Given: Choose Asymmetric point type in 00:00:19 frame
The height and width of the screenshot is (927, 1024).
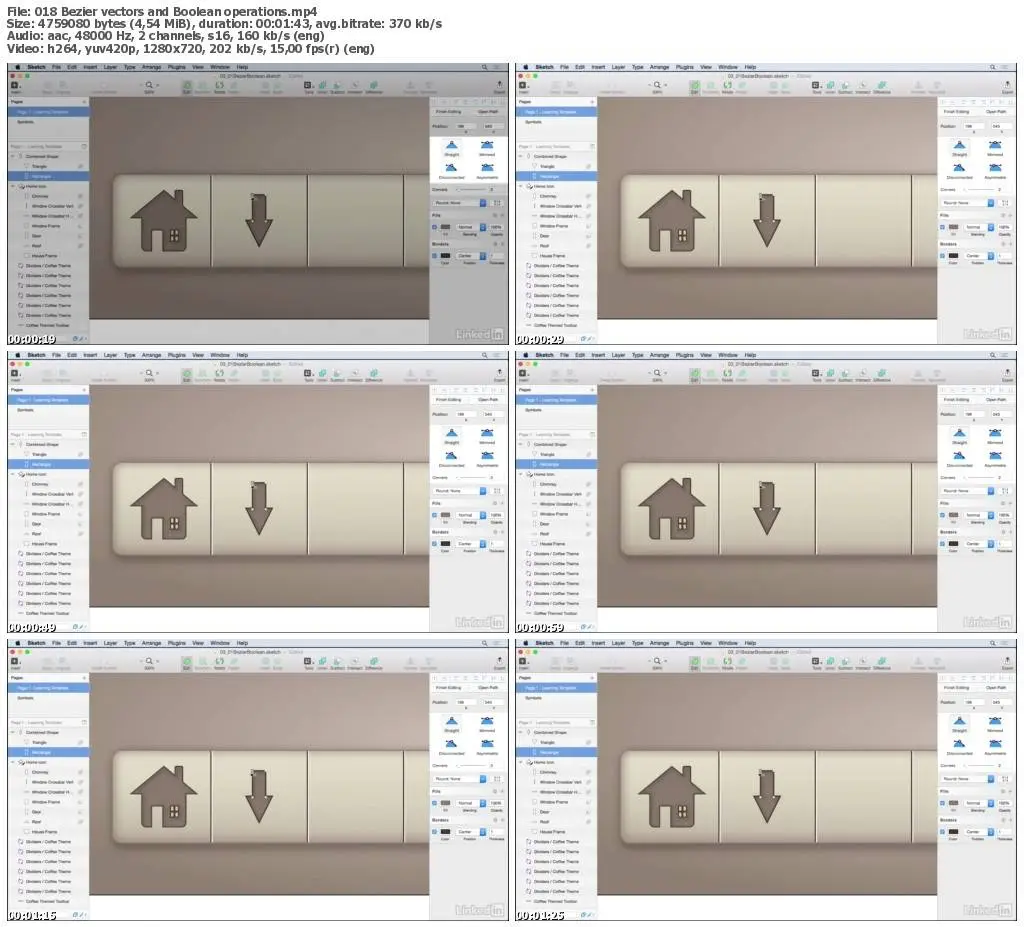Looking at the screenshot, I should pyautogui.click(x=487, y=169).
